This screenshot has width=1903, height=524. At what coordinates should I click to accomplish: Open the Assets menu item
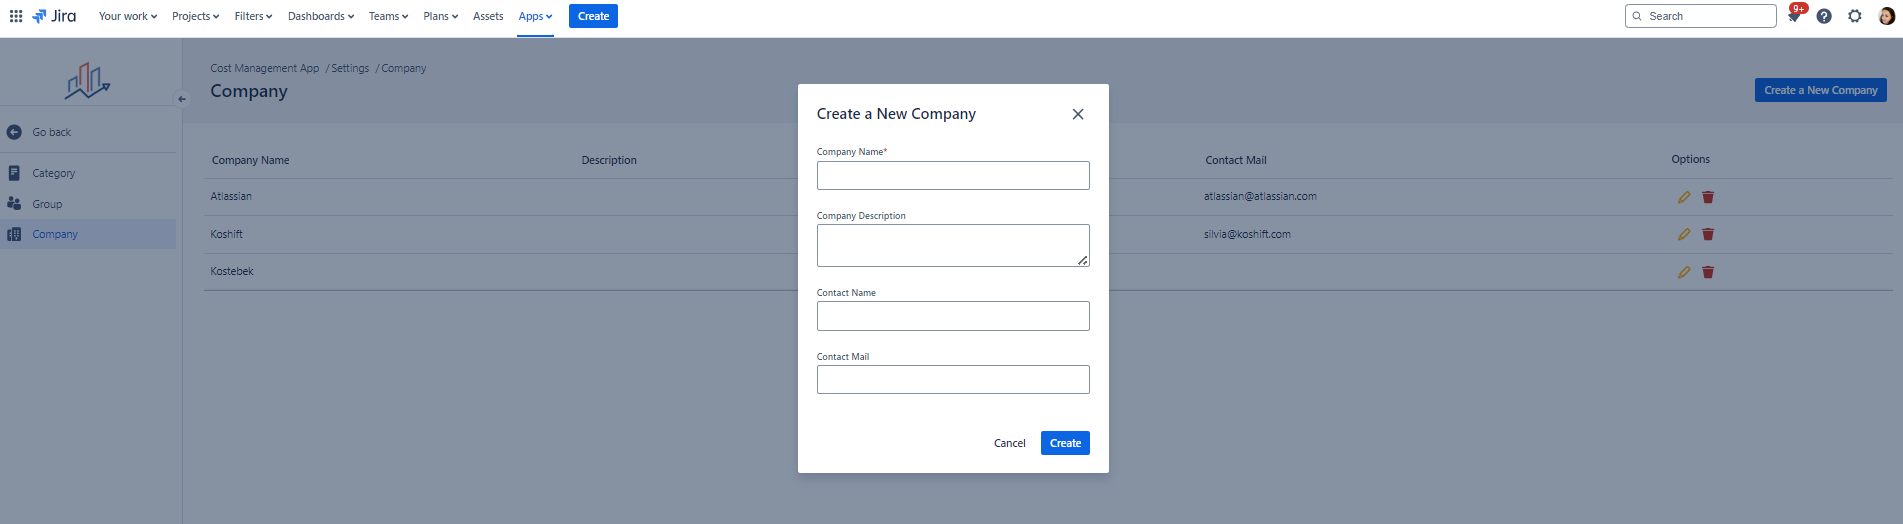click(x=488, y=16)
